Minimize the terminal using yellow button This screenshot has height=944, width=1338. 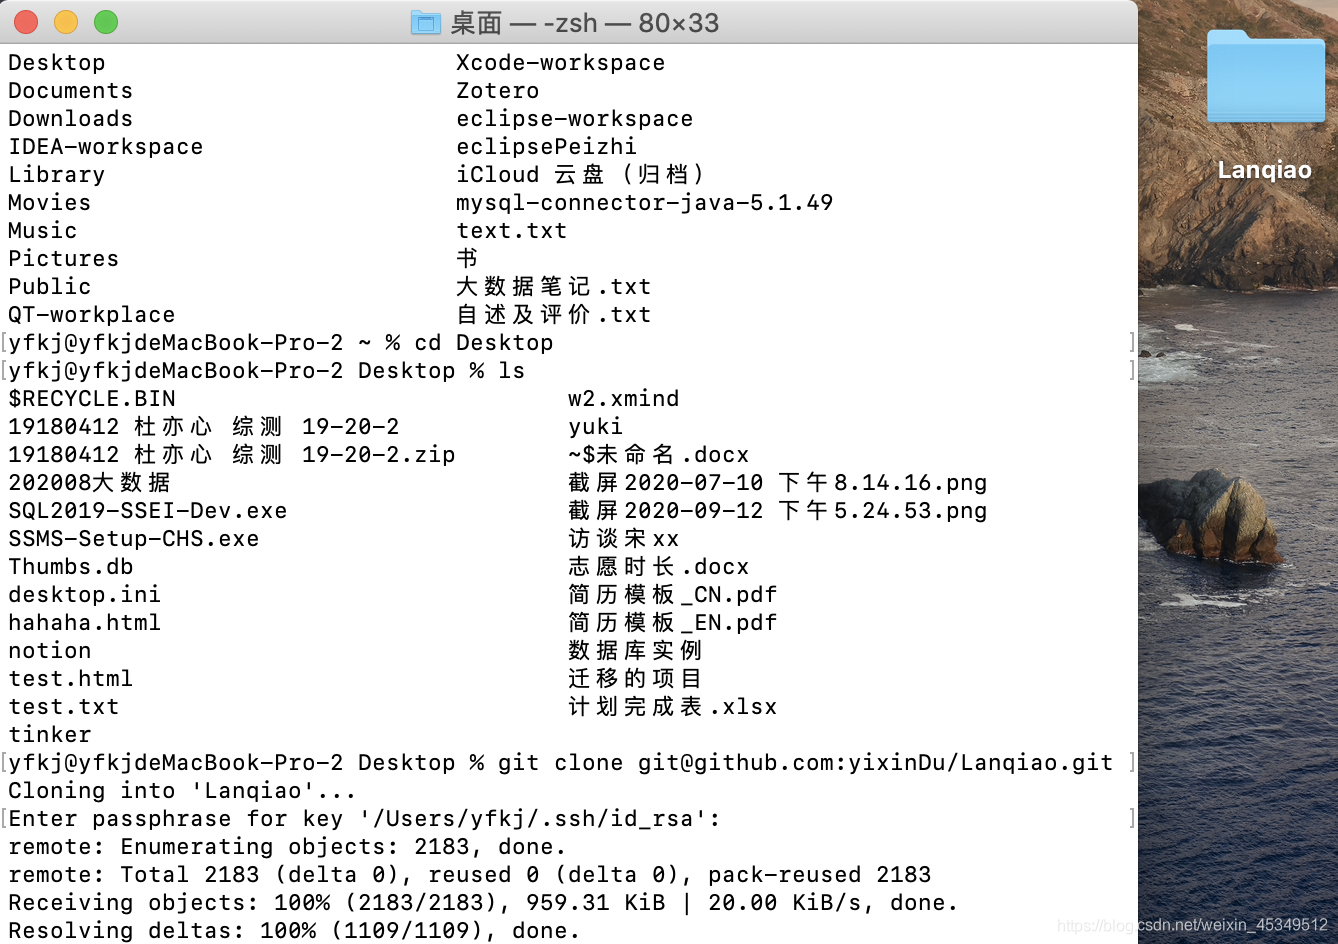(x=66, y=22)
